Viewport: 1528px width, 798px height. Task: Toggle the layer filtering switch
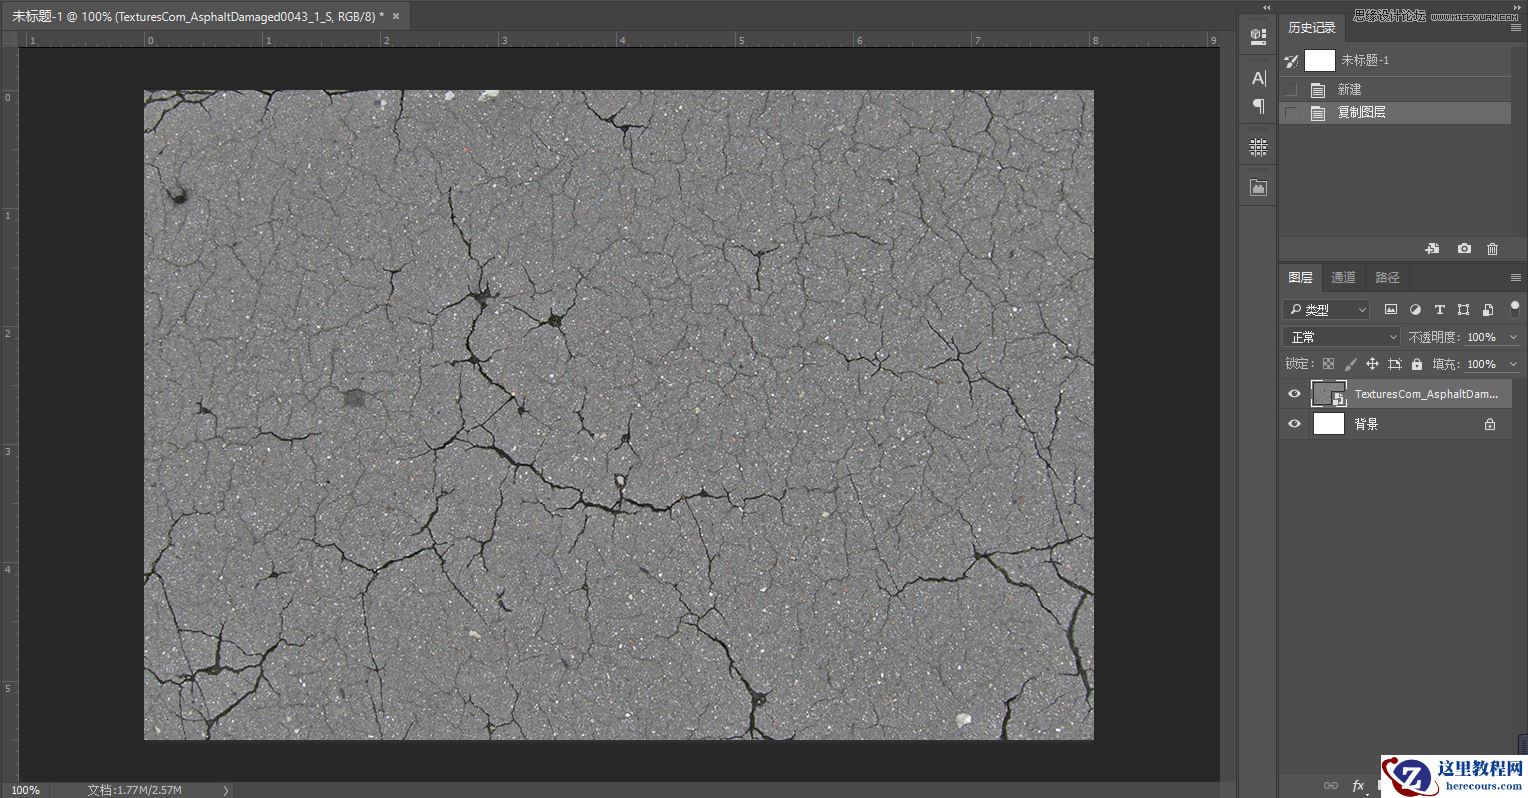(1515, 309)
